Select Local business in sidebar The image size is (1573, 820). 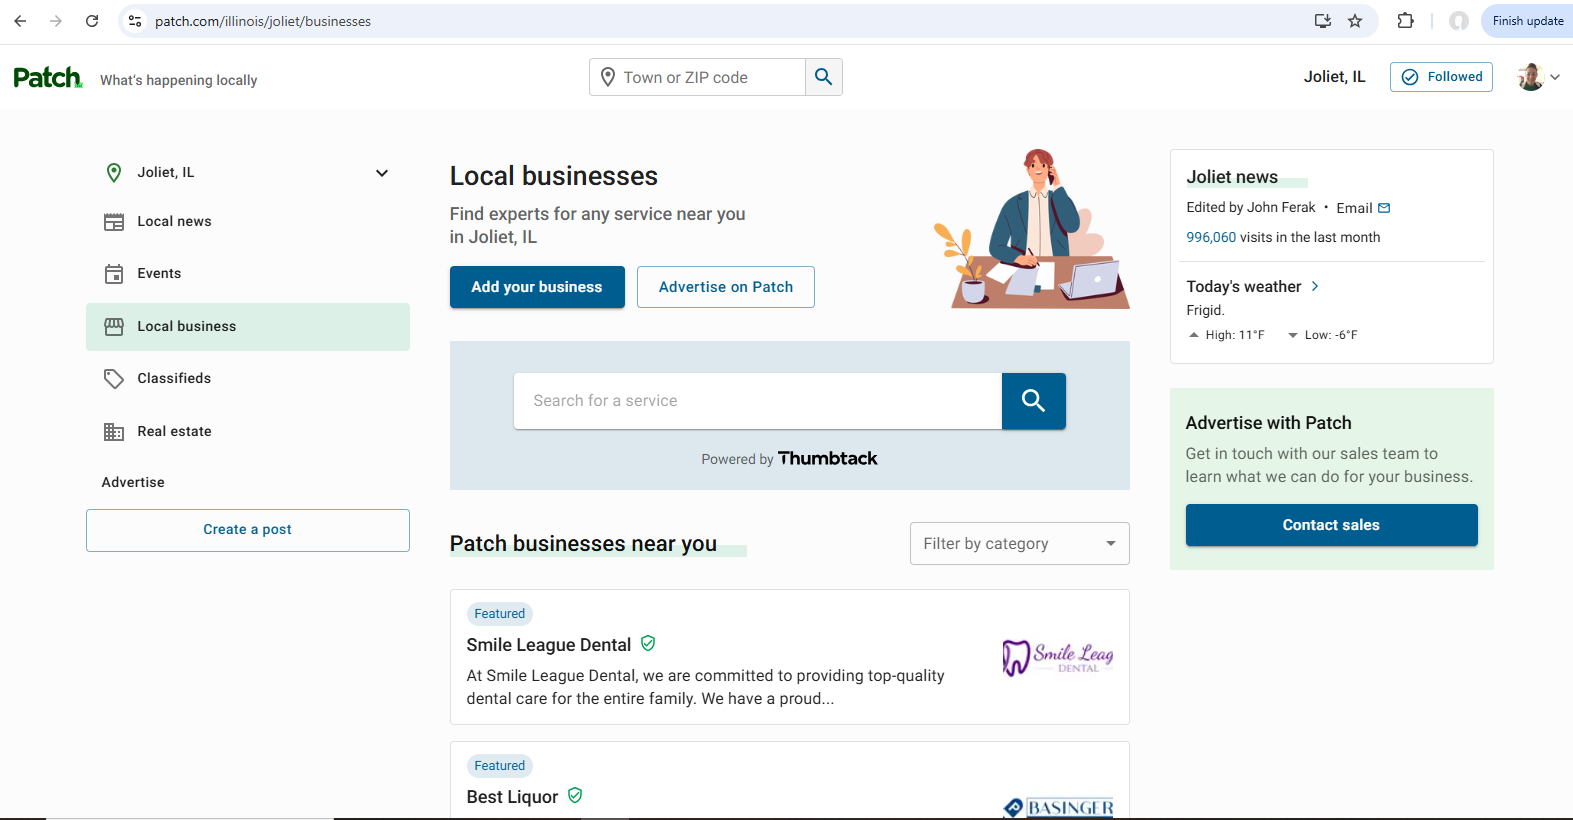(248, 327)
